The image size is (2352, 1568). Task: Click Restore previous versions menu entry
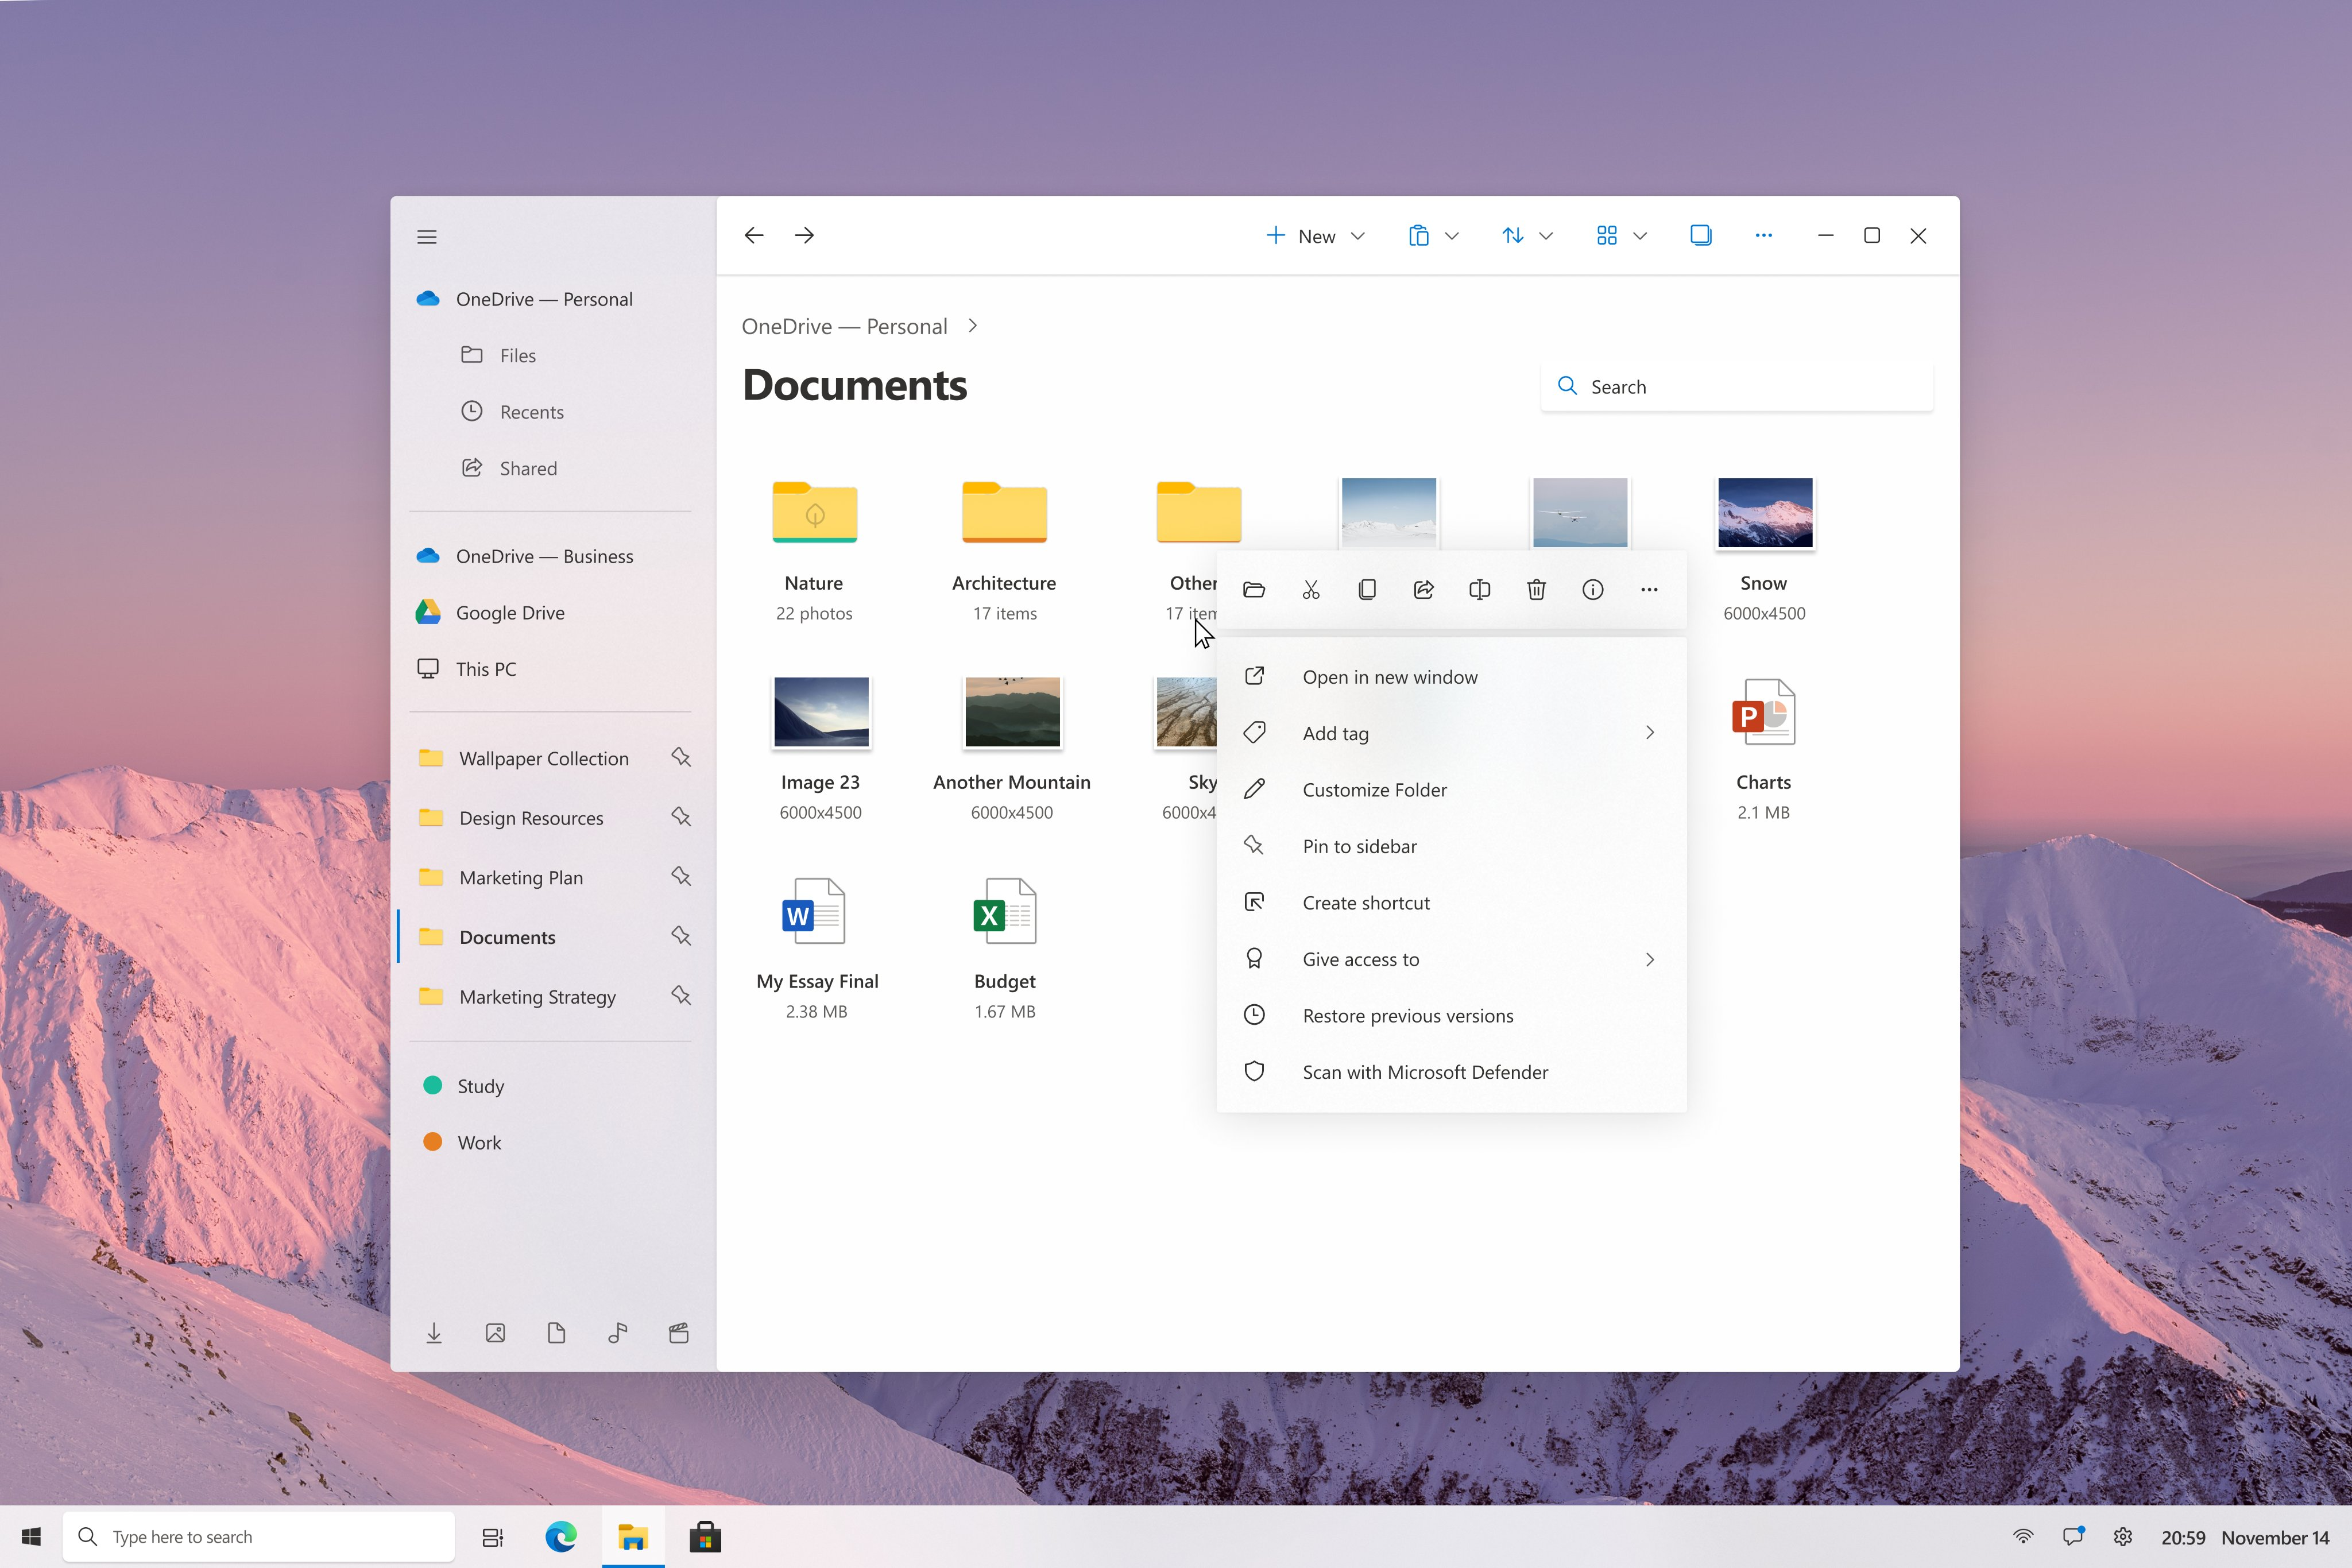point(1409,1015)
